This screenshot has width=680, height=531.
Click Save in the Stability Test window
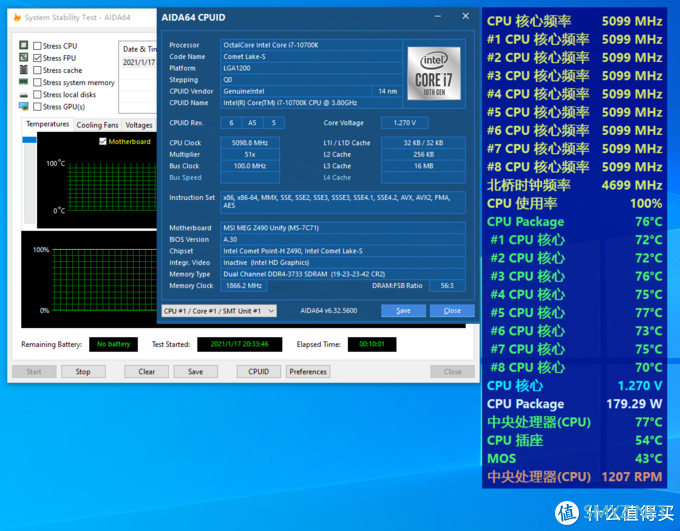[x=196, y=371]
